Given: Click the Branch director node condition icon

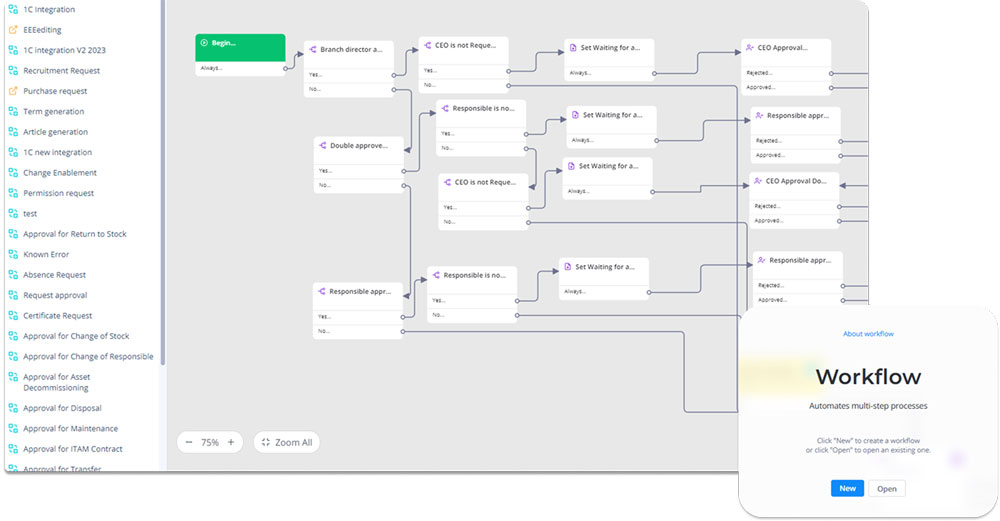Looking at the screenshot, I should pos(312,49).
